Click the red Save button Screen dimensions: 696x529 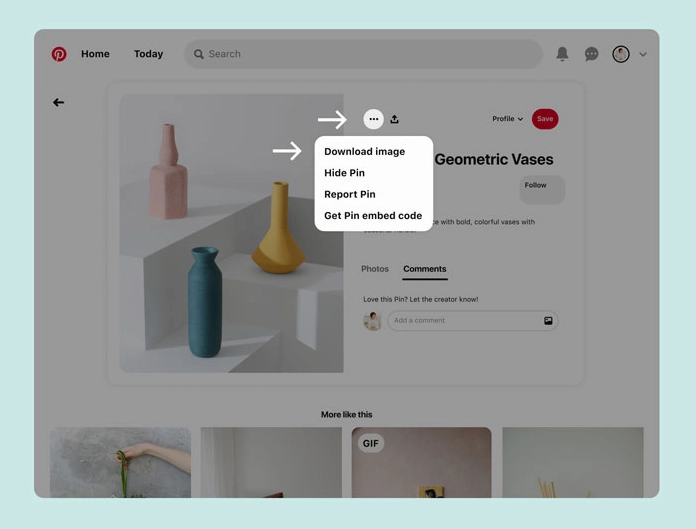545,119
